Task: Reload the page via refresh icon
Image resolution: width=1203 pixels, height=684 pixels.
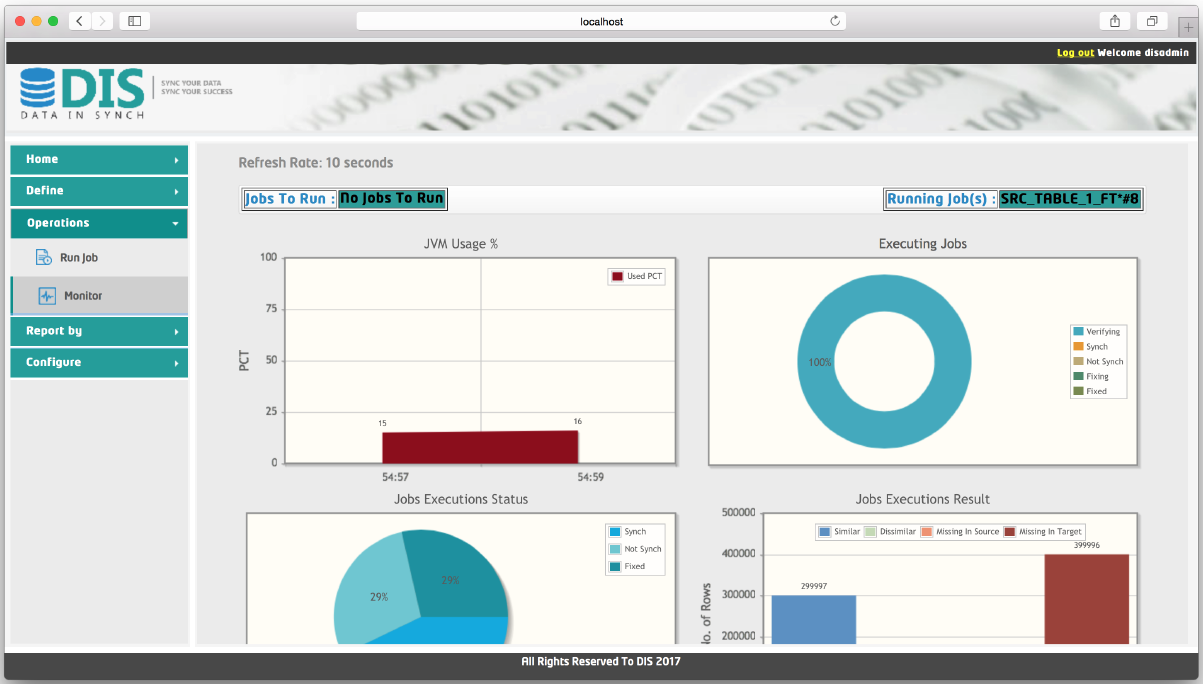Action: pyautogui.click(x=835, y=21)
